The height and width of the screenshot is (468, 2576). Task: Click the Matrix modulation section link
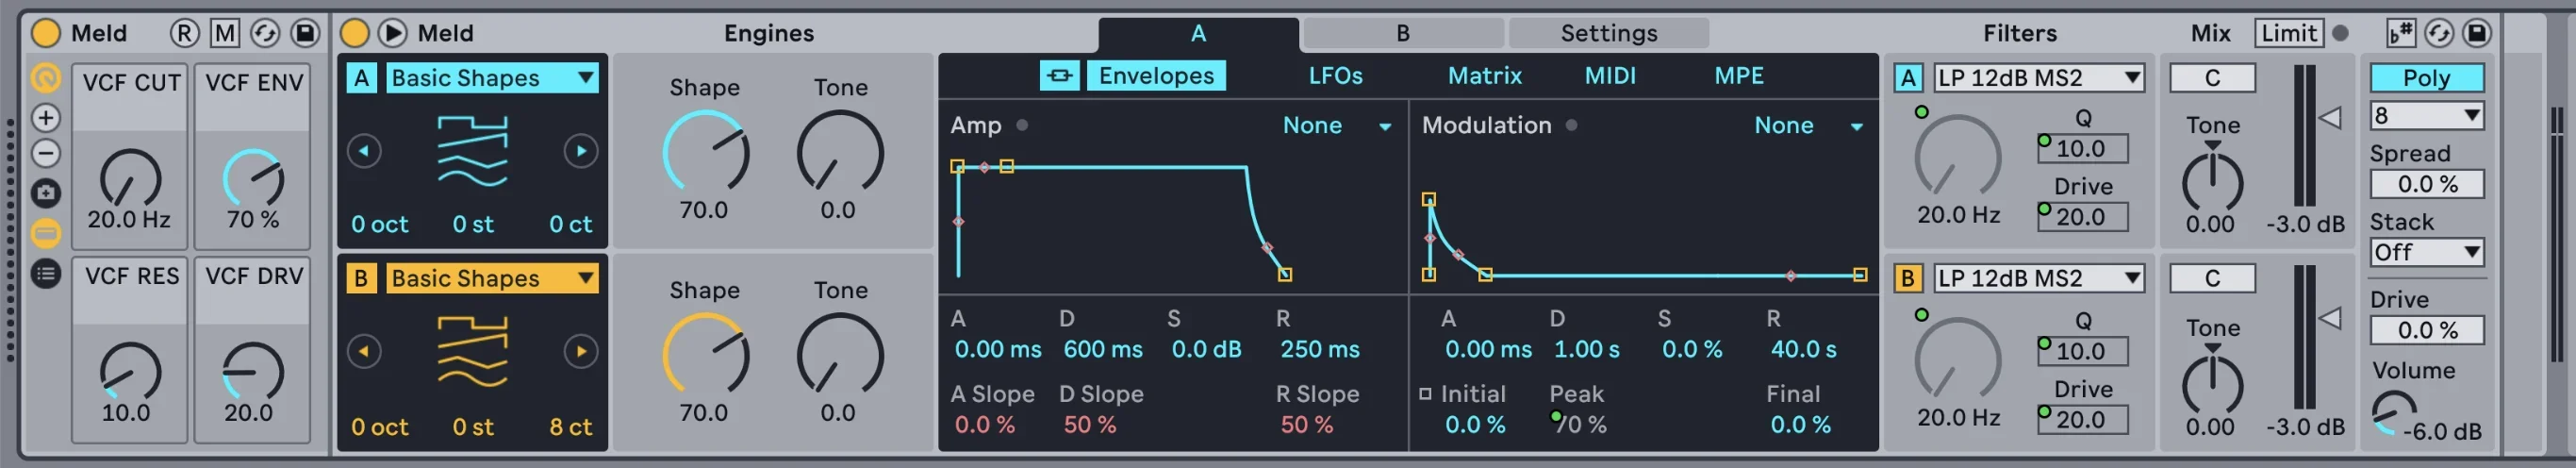pyautogui.click(x=1484, y=76)
